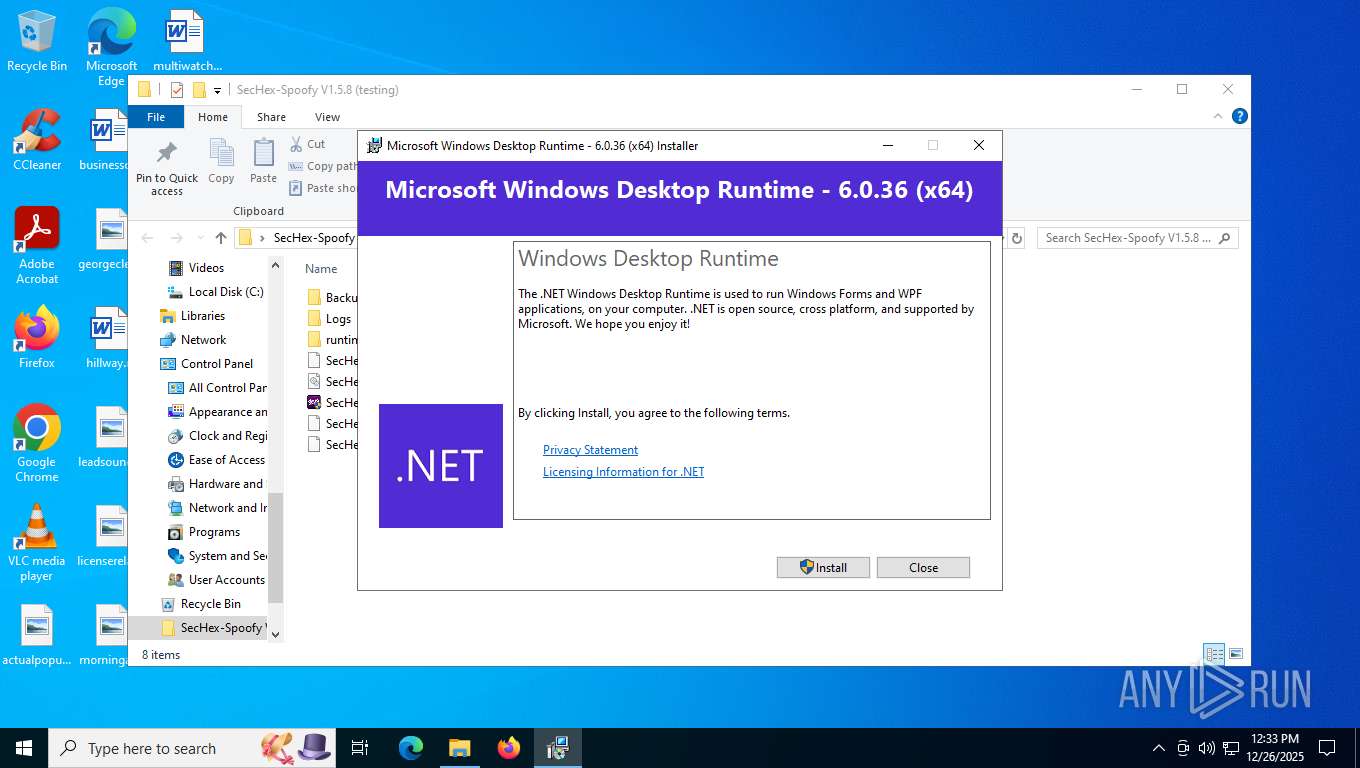Click the Windows Start button
Screen dimensions: 1360x768
pos(24,748)
